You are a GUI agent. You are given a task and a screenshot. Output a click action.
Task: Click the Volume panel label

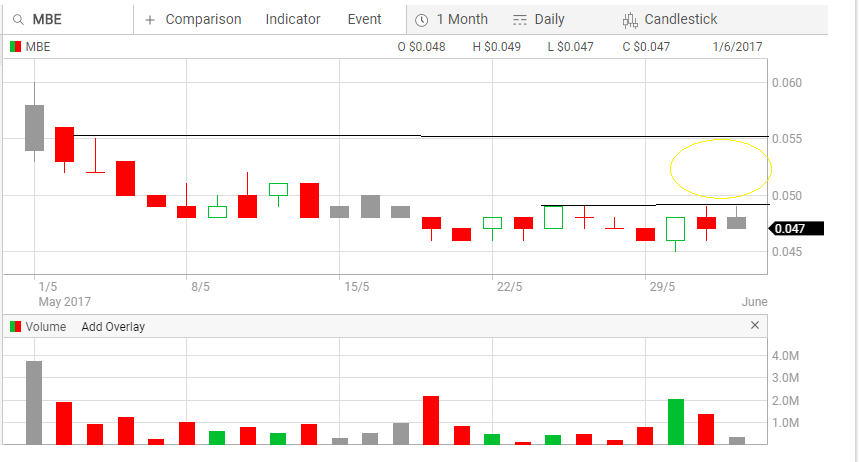click(45, 327)
